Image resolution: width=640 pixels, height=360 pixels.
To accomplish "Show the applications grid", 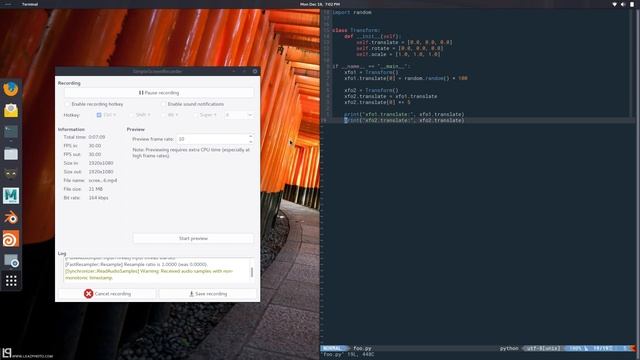I will point(11,281).
